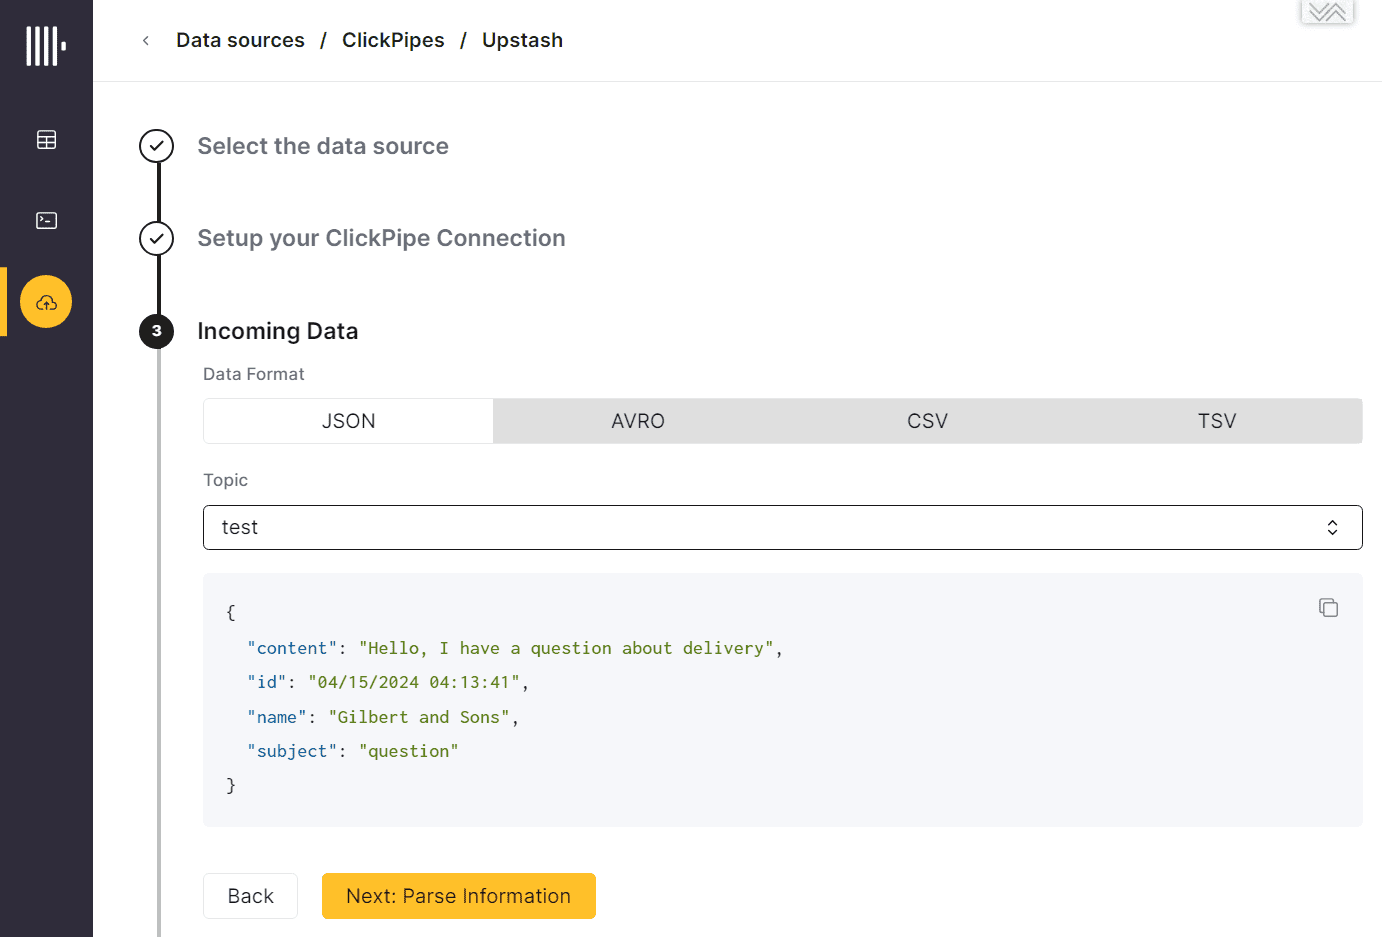Click the Back button
Viewport: 1382px width, 937px height.
click(x=250, y=896)
